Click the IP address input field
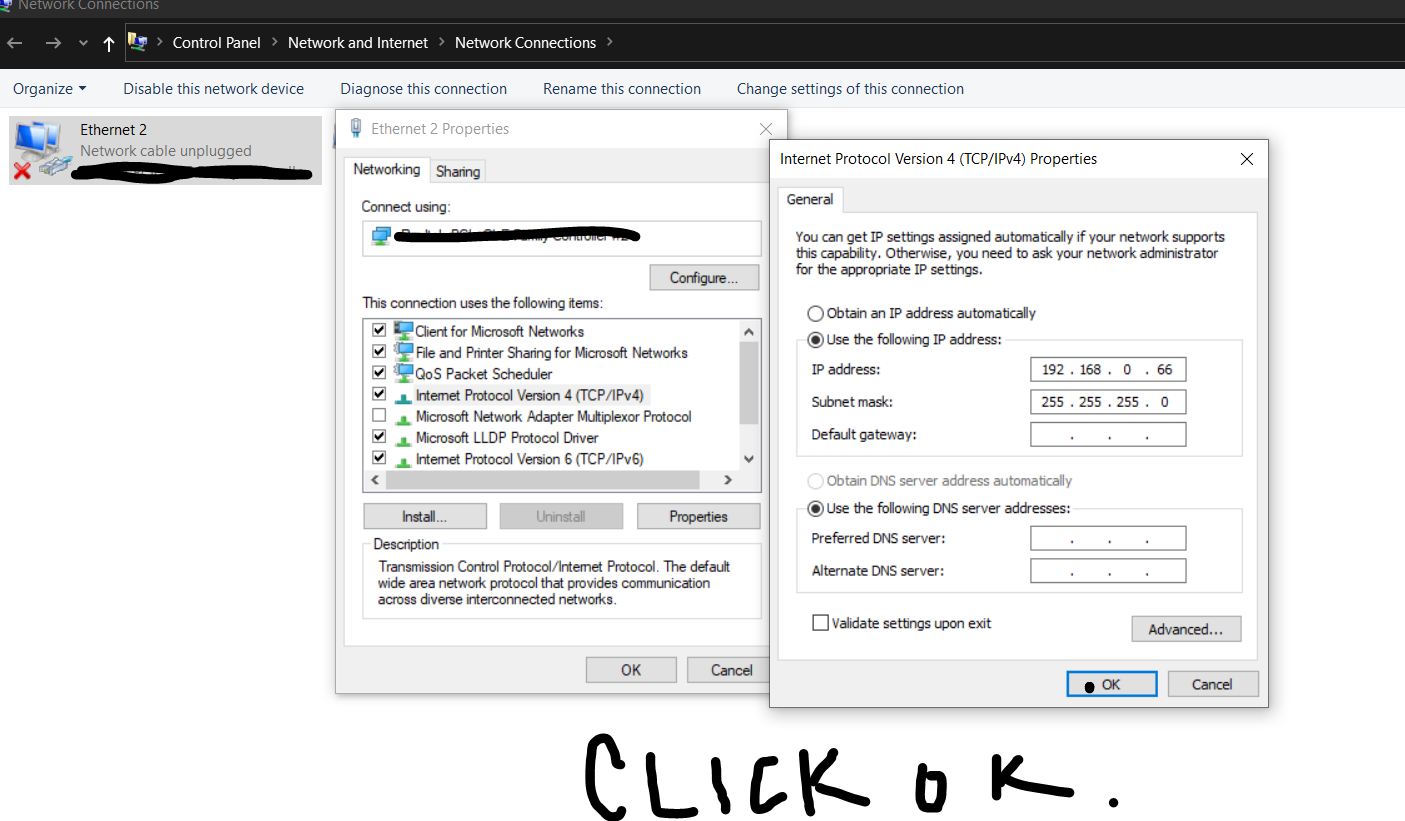This screenshot has width=1405, height=821. (x=1108, y=370)
